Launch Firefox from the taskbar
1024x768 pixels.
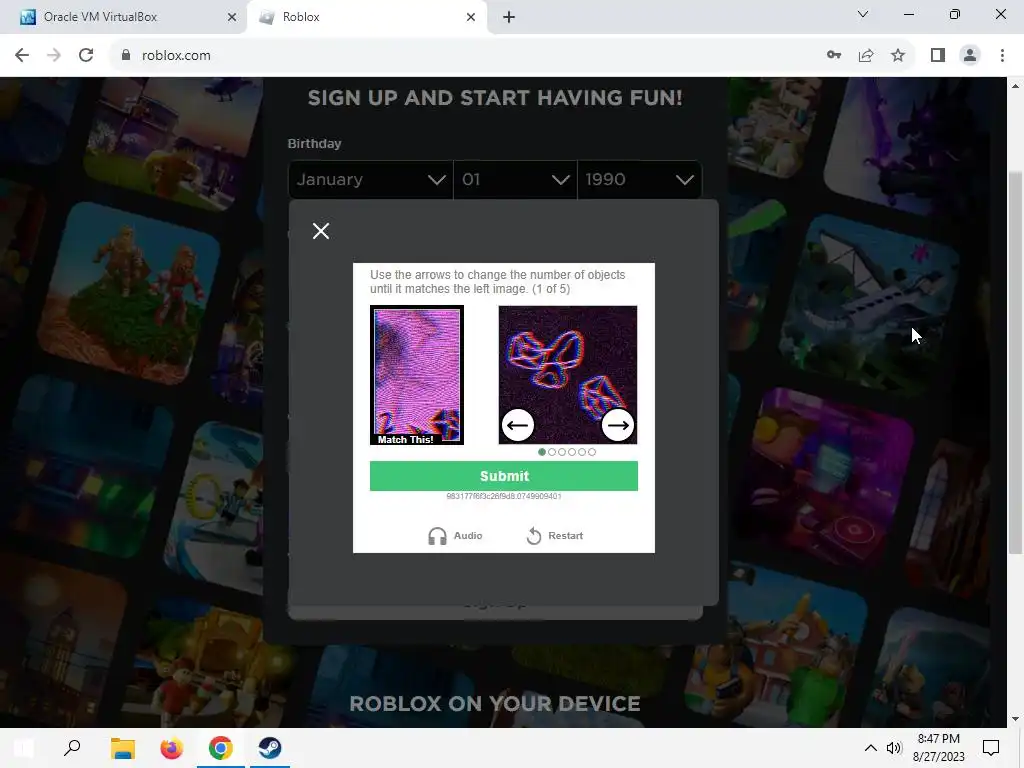click(x=171, y=748)
